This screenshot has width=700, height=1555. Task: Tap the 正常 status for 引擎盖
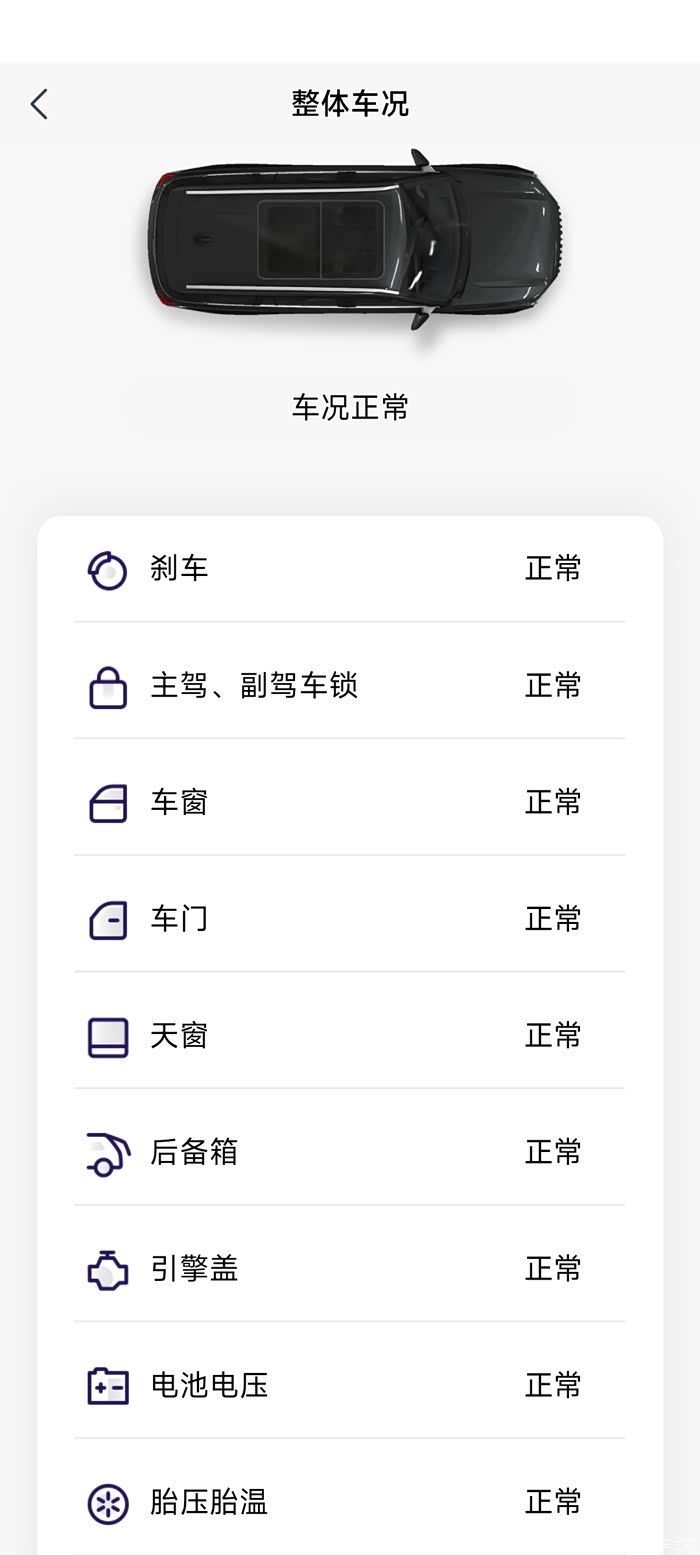(553, 1269)
